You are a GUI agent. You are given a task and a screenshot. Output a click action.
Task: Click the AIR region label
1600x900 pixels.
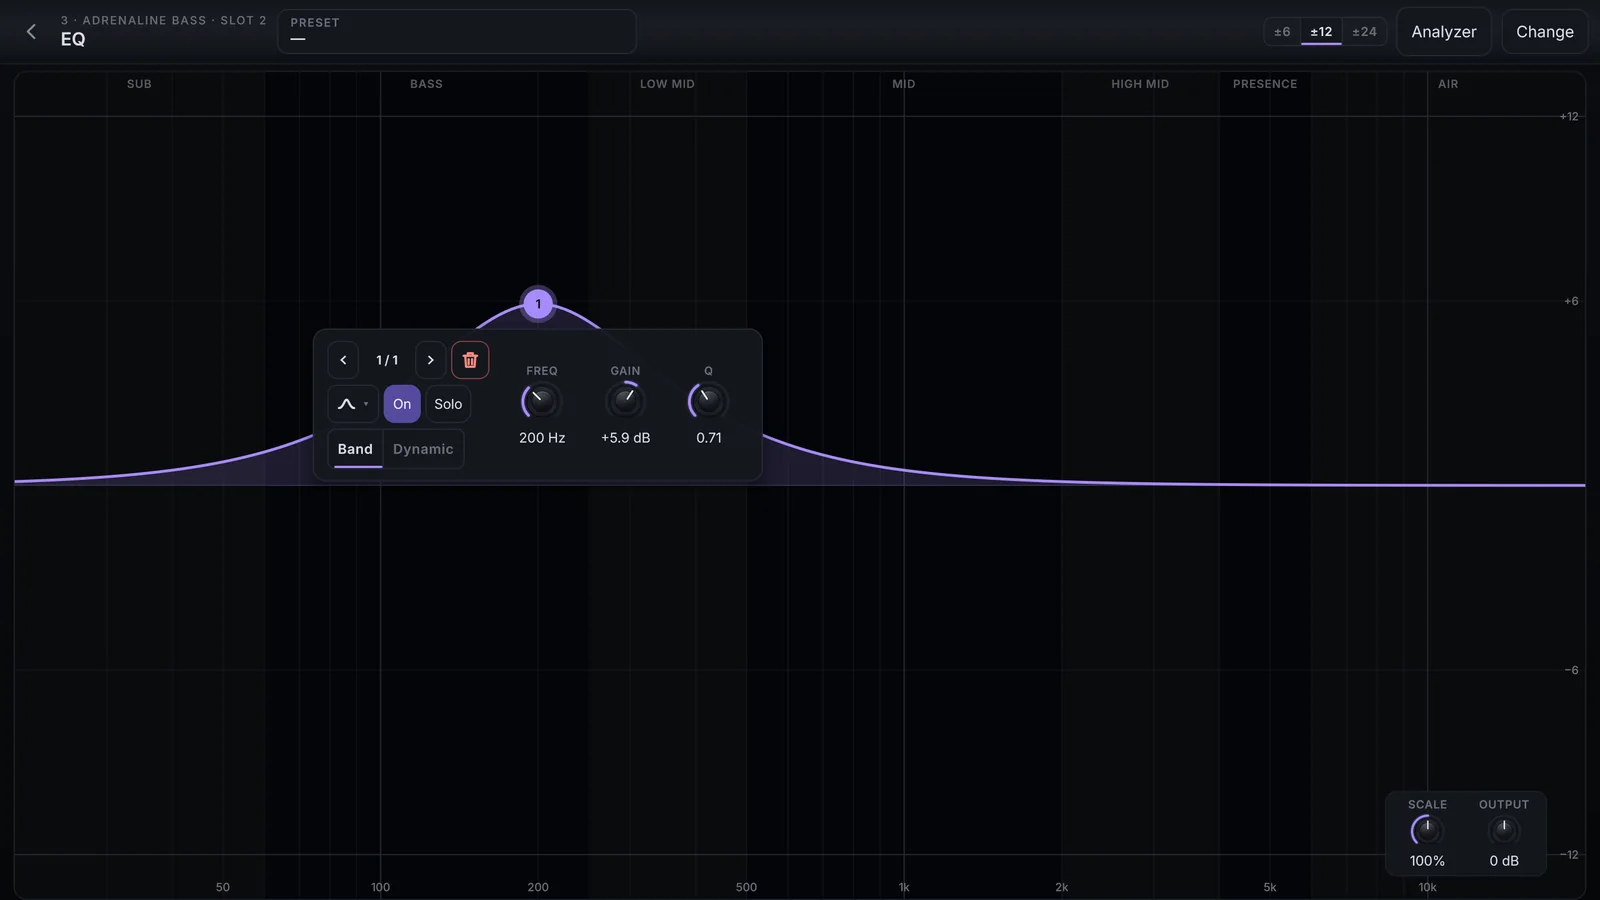coord(1448,84)
